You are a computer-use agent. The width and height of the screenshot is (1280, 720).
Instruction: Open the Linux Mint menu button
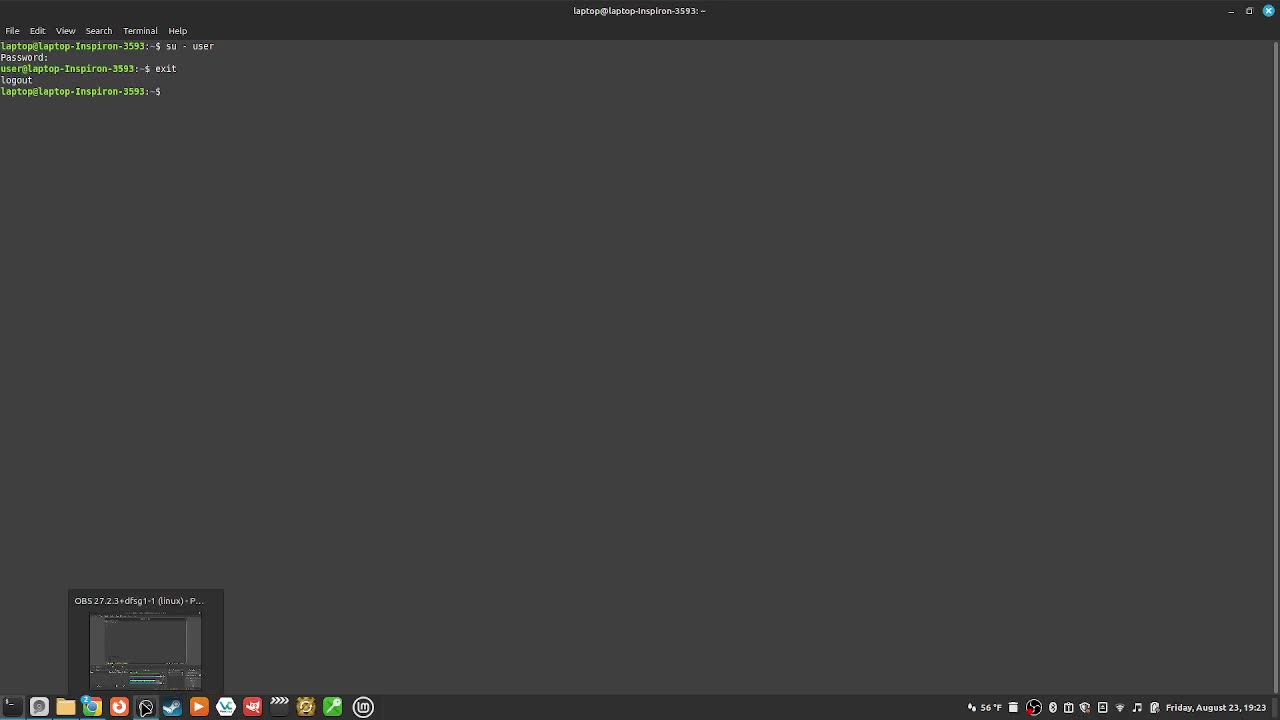[364, 707]
